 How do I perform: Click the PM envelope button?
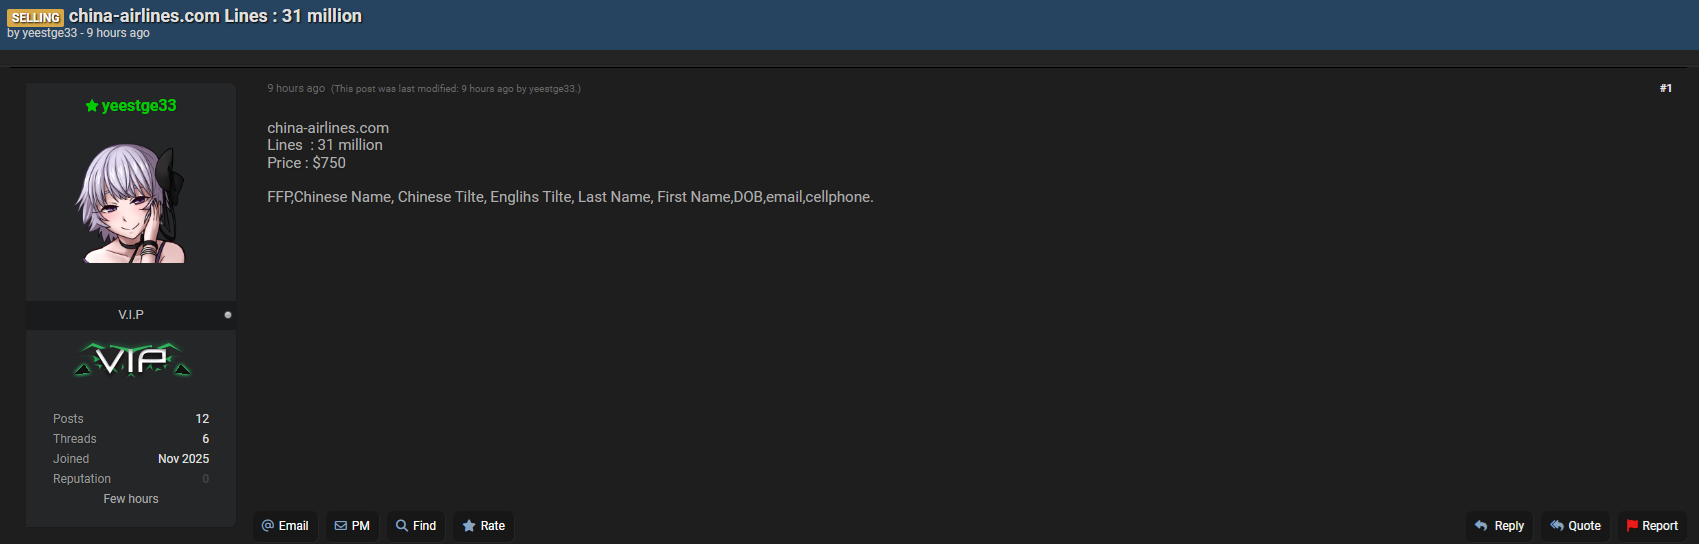352,526
